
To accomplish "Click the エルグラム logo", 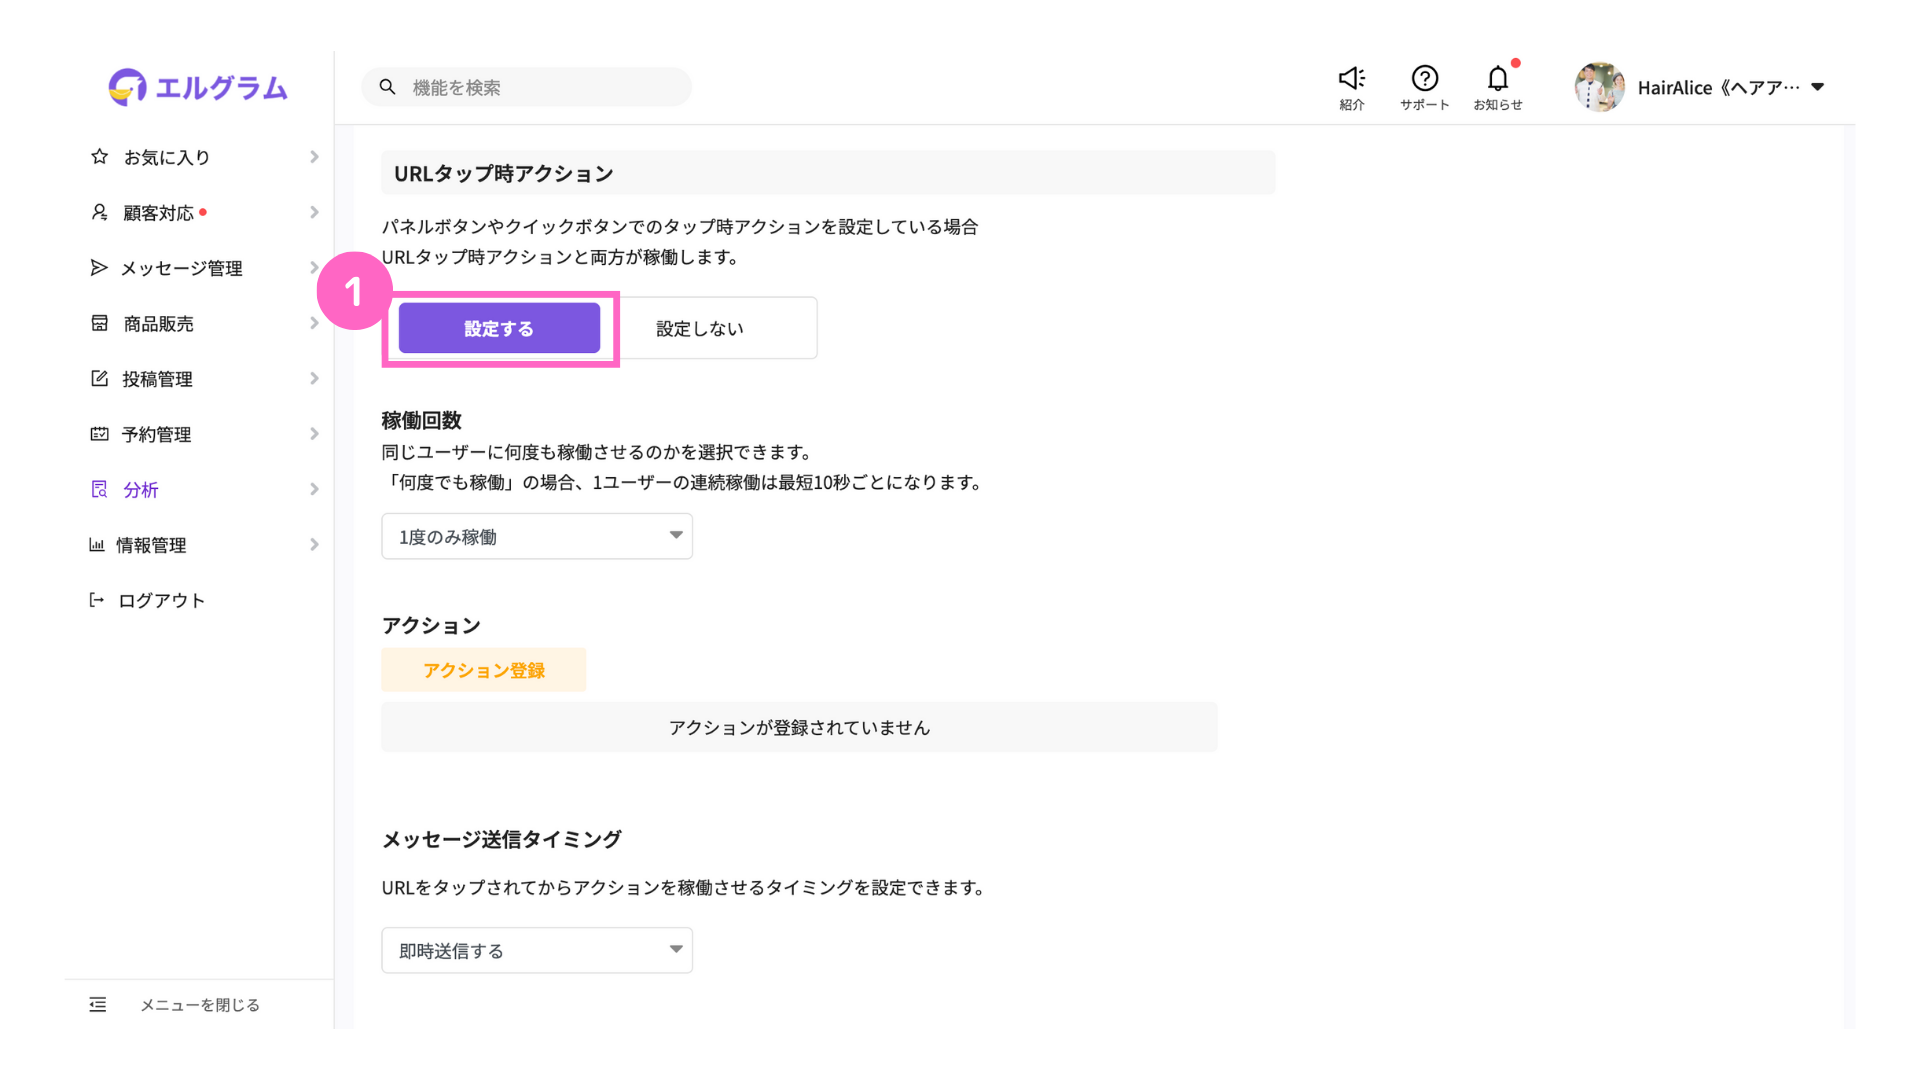I will (x=198, y=88).
